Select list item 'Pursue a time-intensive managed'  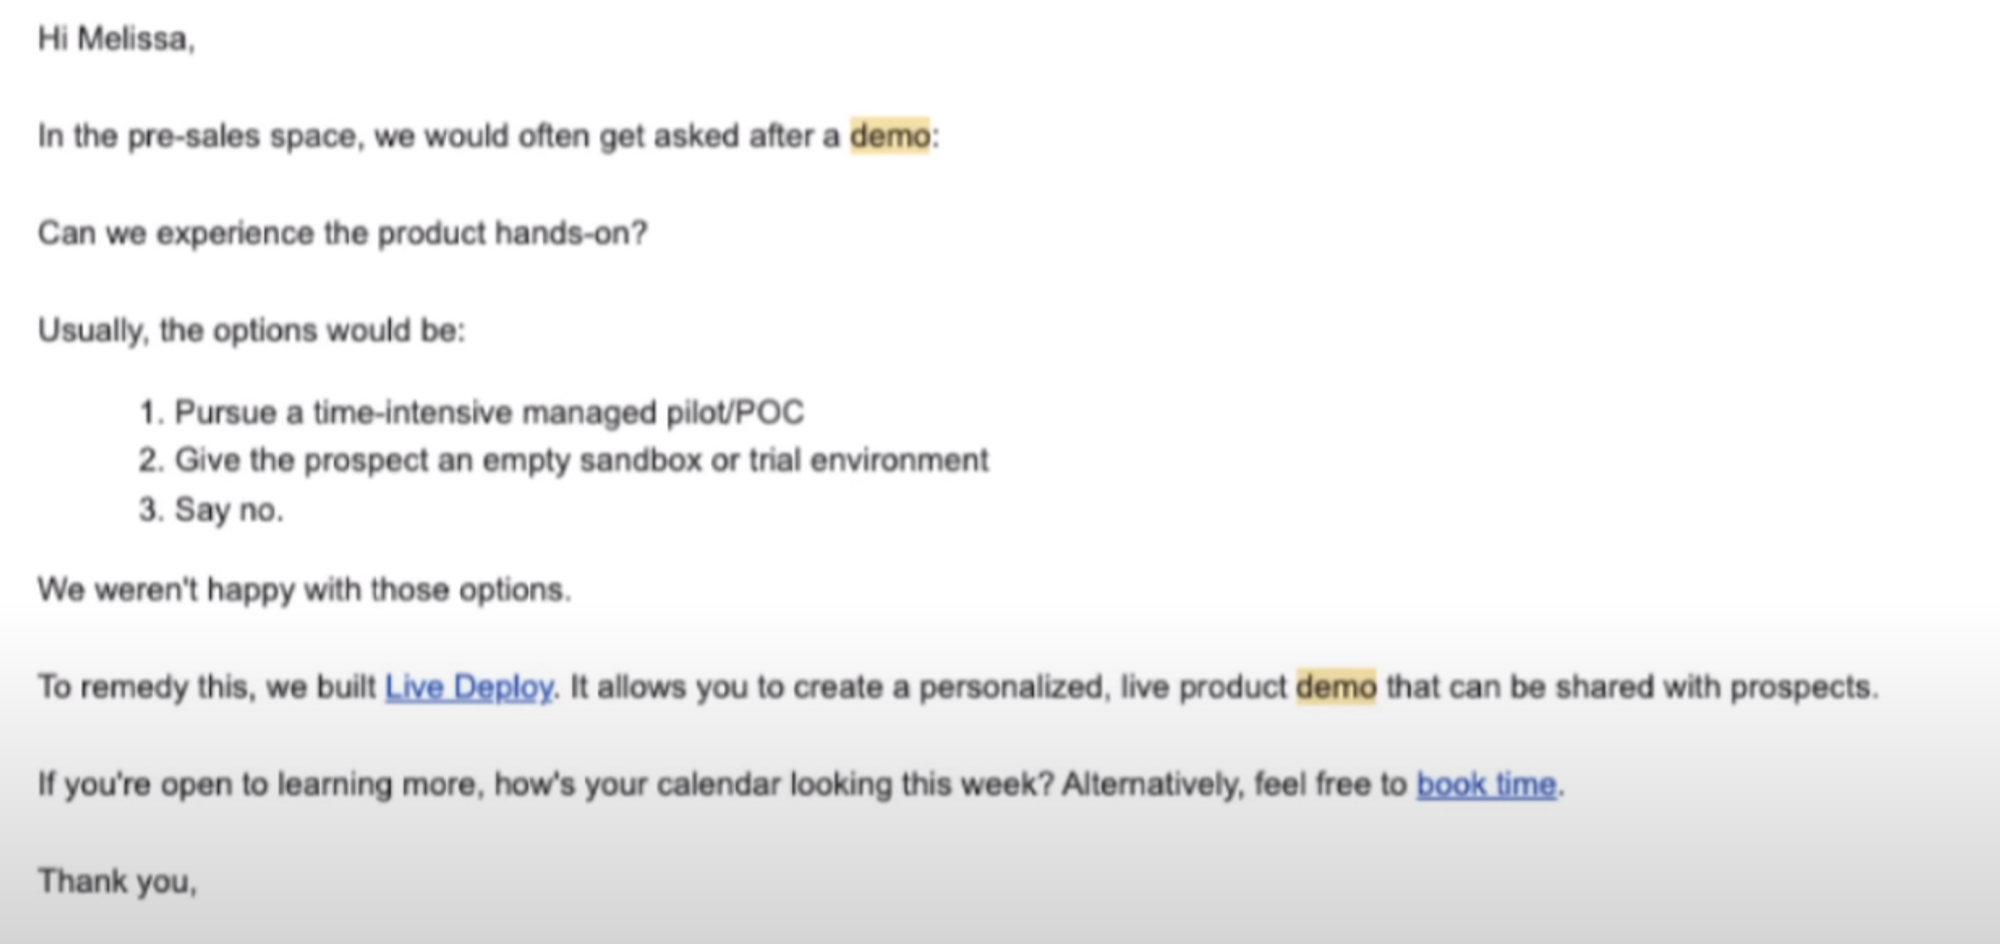tap(488, 412)
